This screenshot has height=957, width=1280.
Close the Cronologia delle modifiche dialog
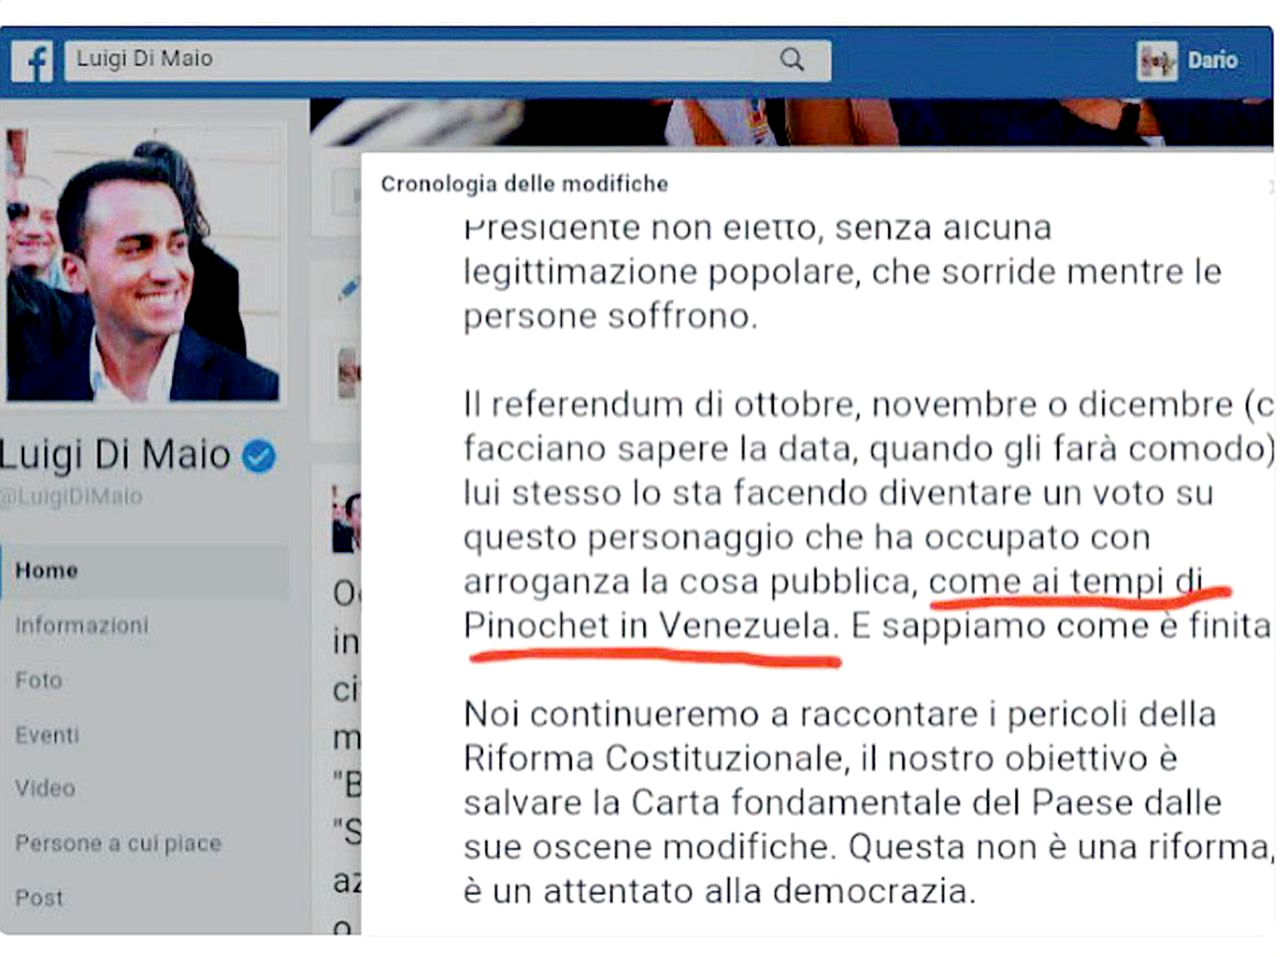(x=1270, y=186)
